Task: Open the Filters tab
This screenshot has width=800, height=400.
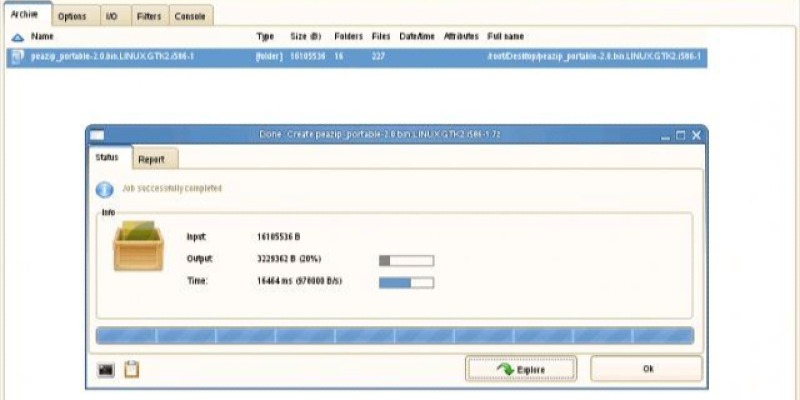Action: click(147, 17)
